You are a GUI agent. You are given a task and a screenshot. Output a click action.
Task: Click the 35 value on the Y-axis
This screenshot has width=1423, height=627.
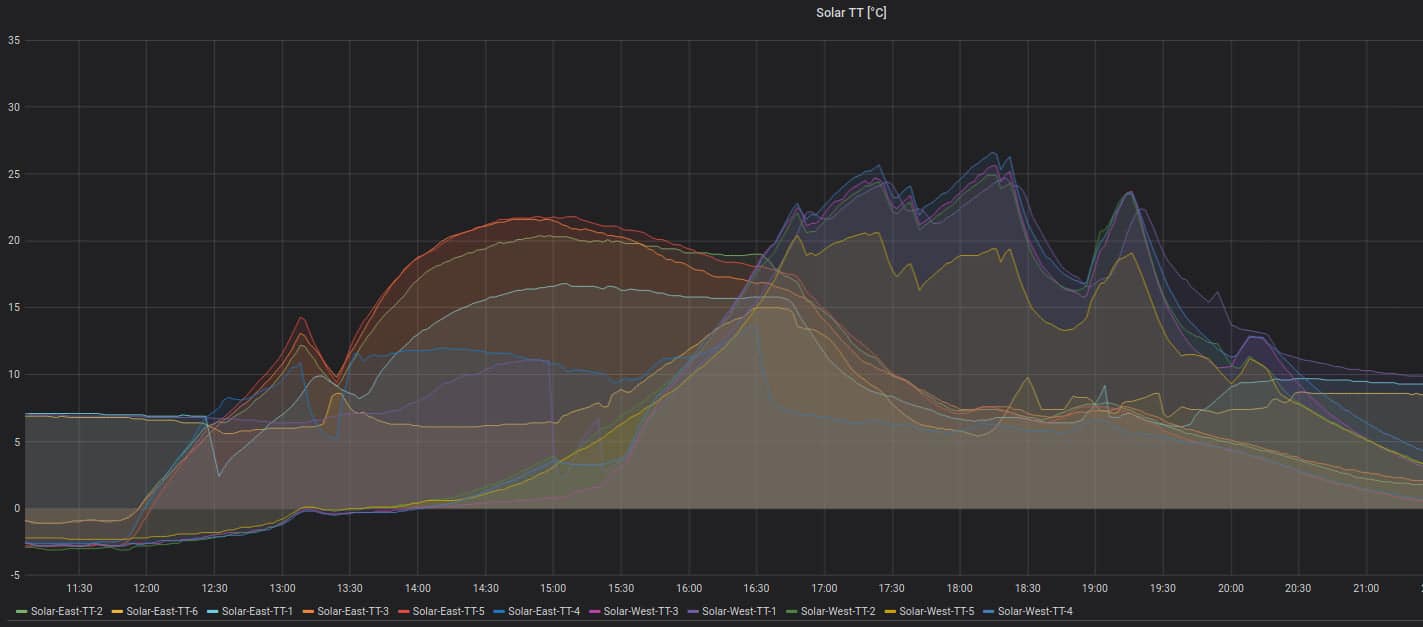point(14,40)
